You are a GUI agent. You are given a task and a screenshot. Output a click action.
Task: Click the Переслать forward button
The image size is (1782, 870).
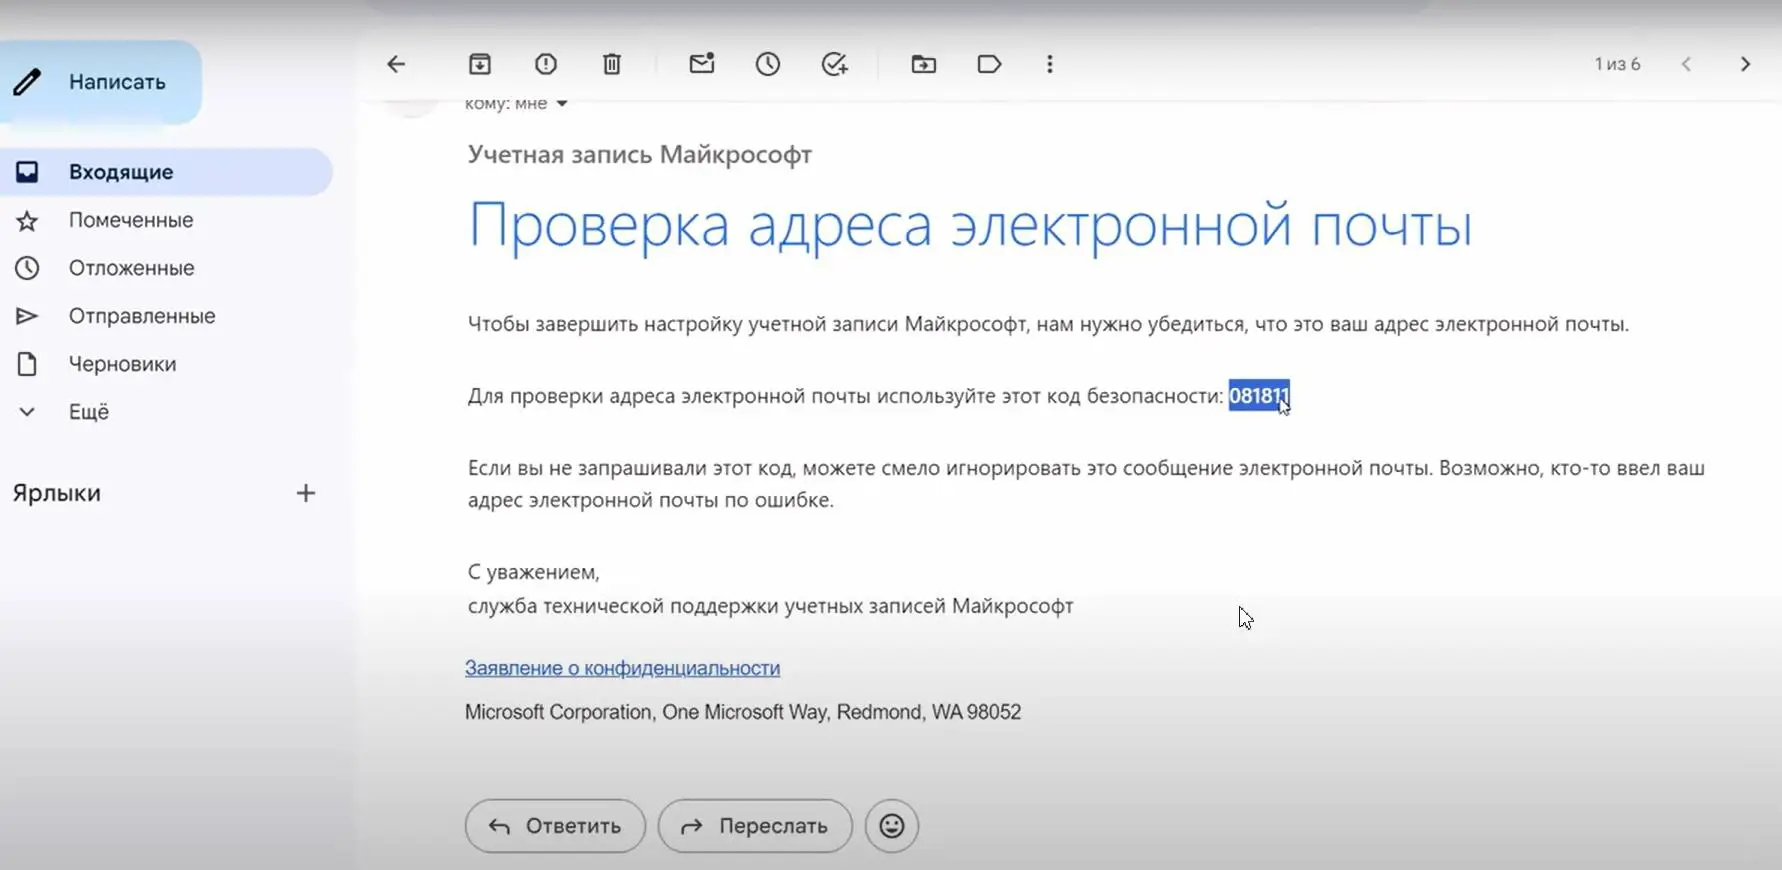pyautogui.click(x=755, y=826)
